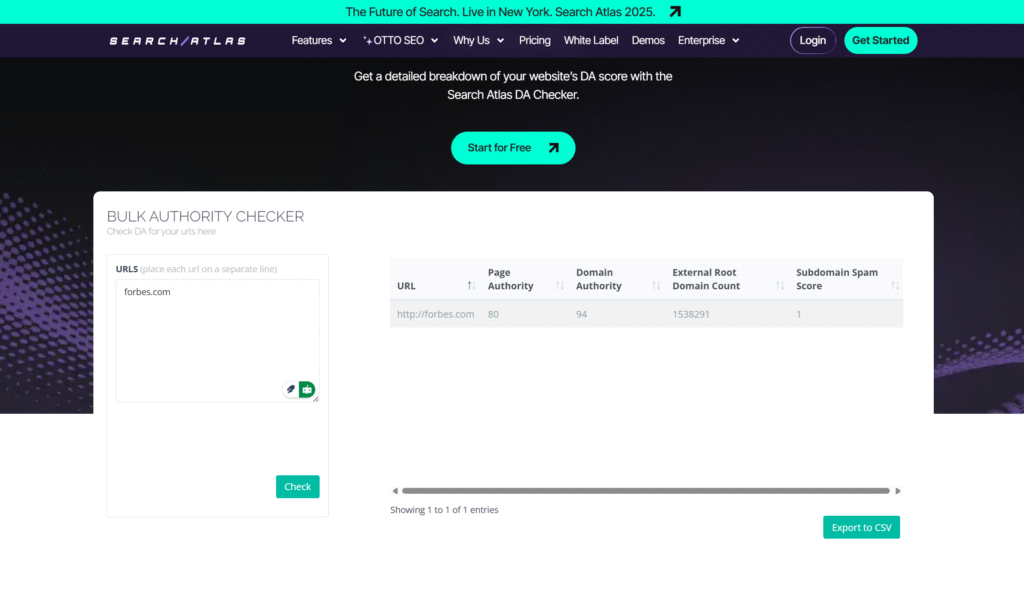Sort table by URL column arrows
1024x593 pixels.
471,285
